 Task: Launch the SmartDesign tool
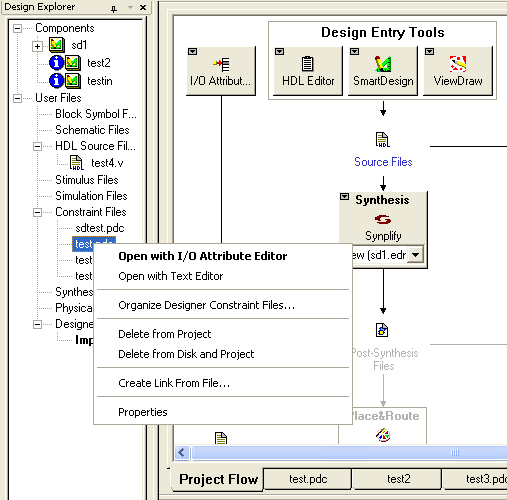tap(383, 71)
